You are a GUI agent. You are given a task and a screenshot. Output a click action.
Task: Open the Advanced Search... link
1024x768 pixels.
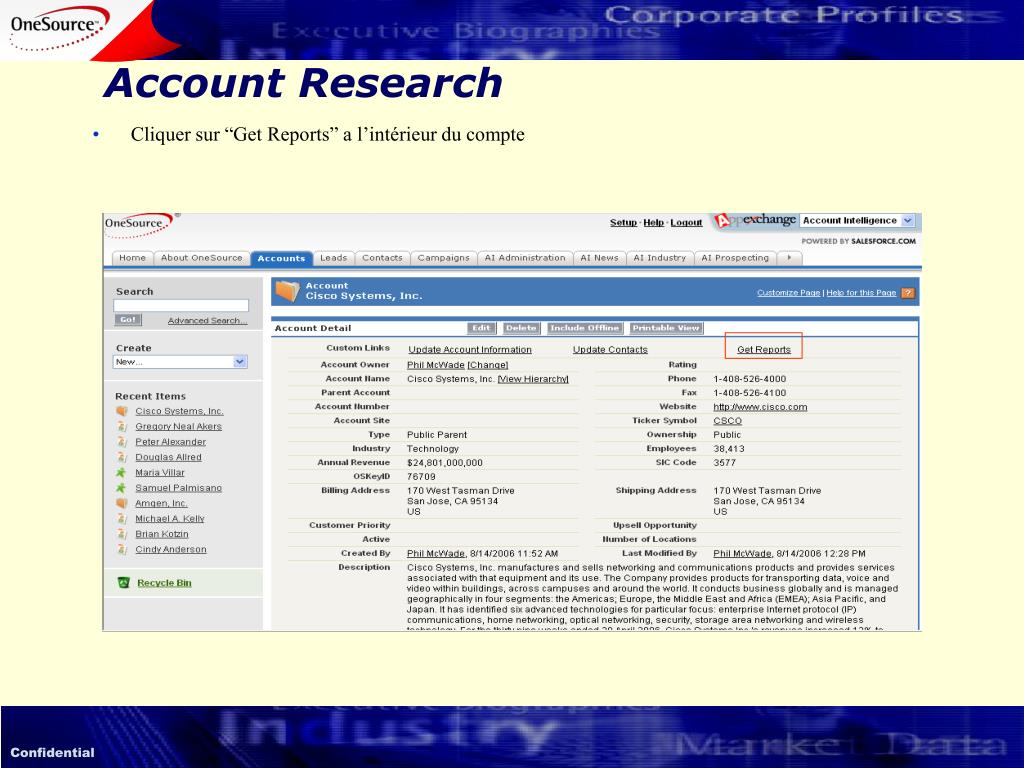point(208,321)
